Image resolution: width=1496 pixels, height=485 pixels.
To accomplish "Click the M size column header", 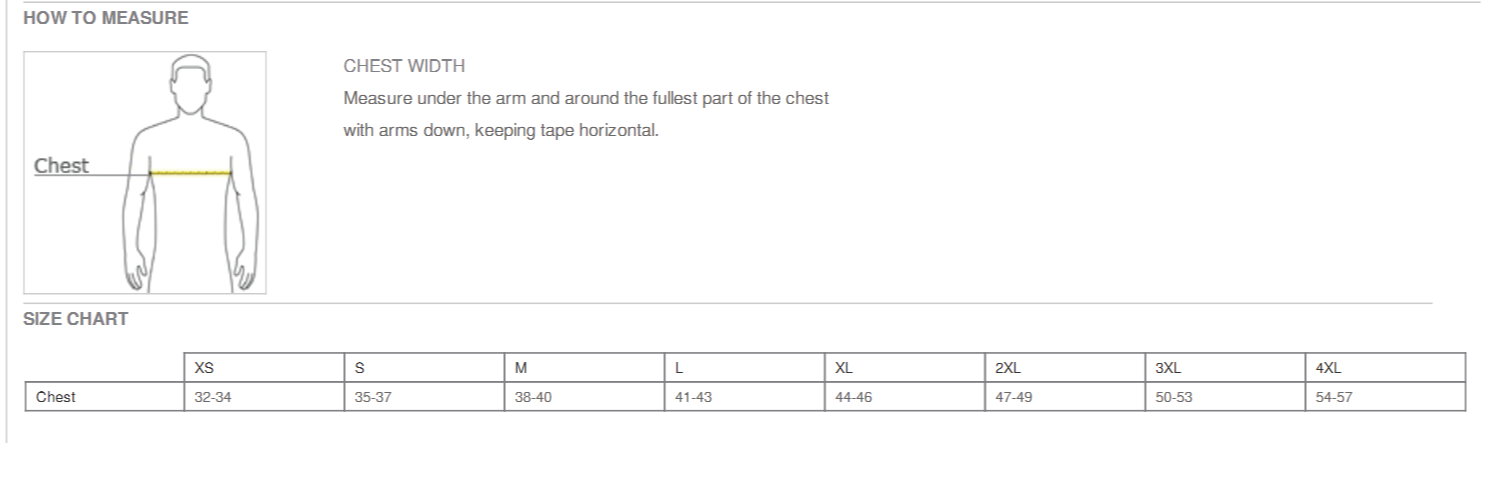I will 584,368.
